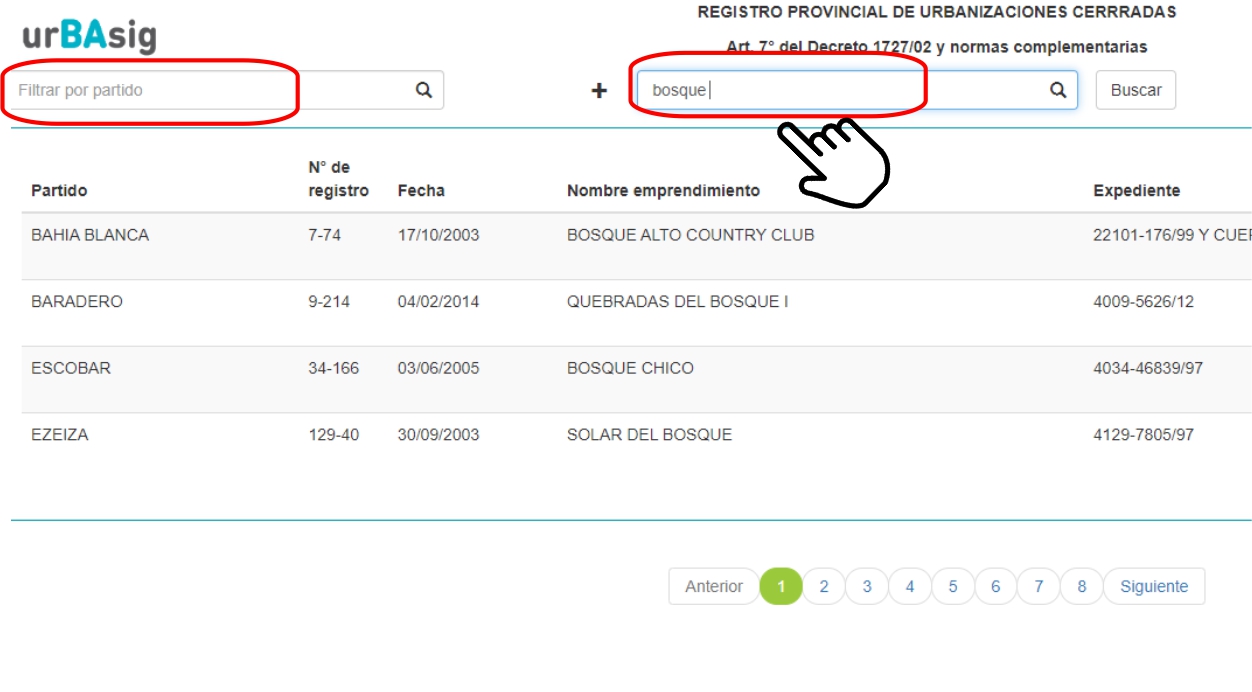
Task: Click the Nombre emprendimiento column header
Action: [663, 191]
